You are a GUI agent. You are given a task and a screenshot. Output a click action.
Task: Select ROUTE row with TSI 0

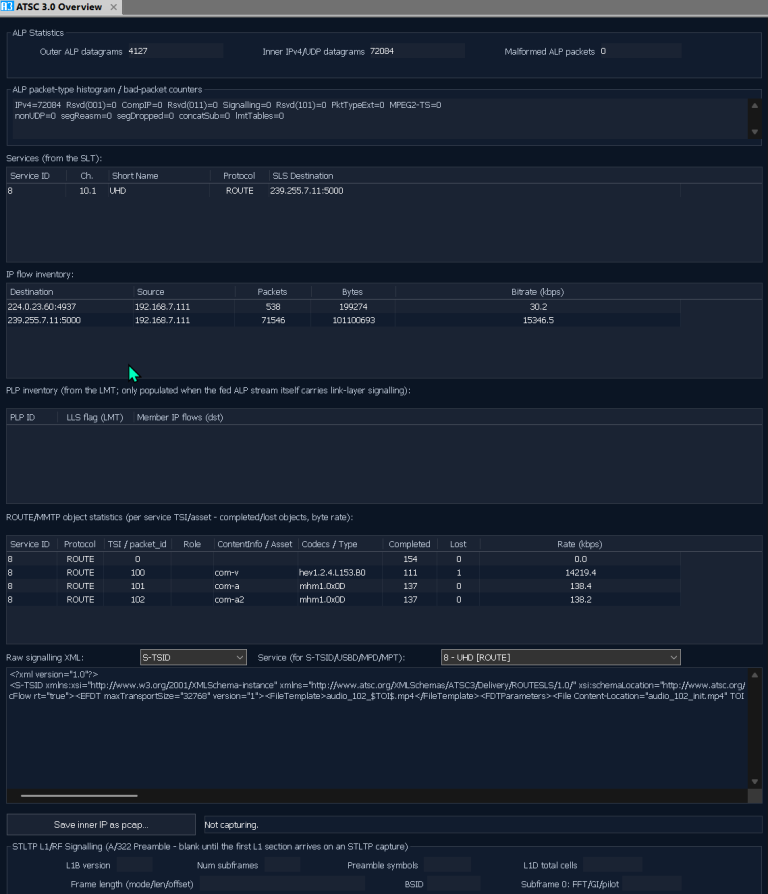tap(343, 559)
